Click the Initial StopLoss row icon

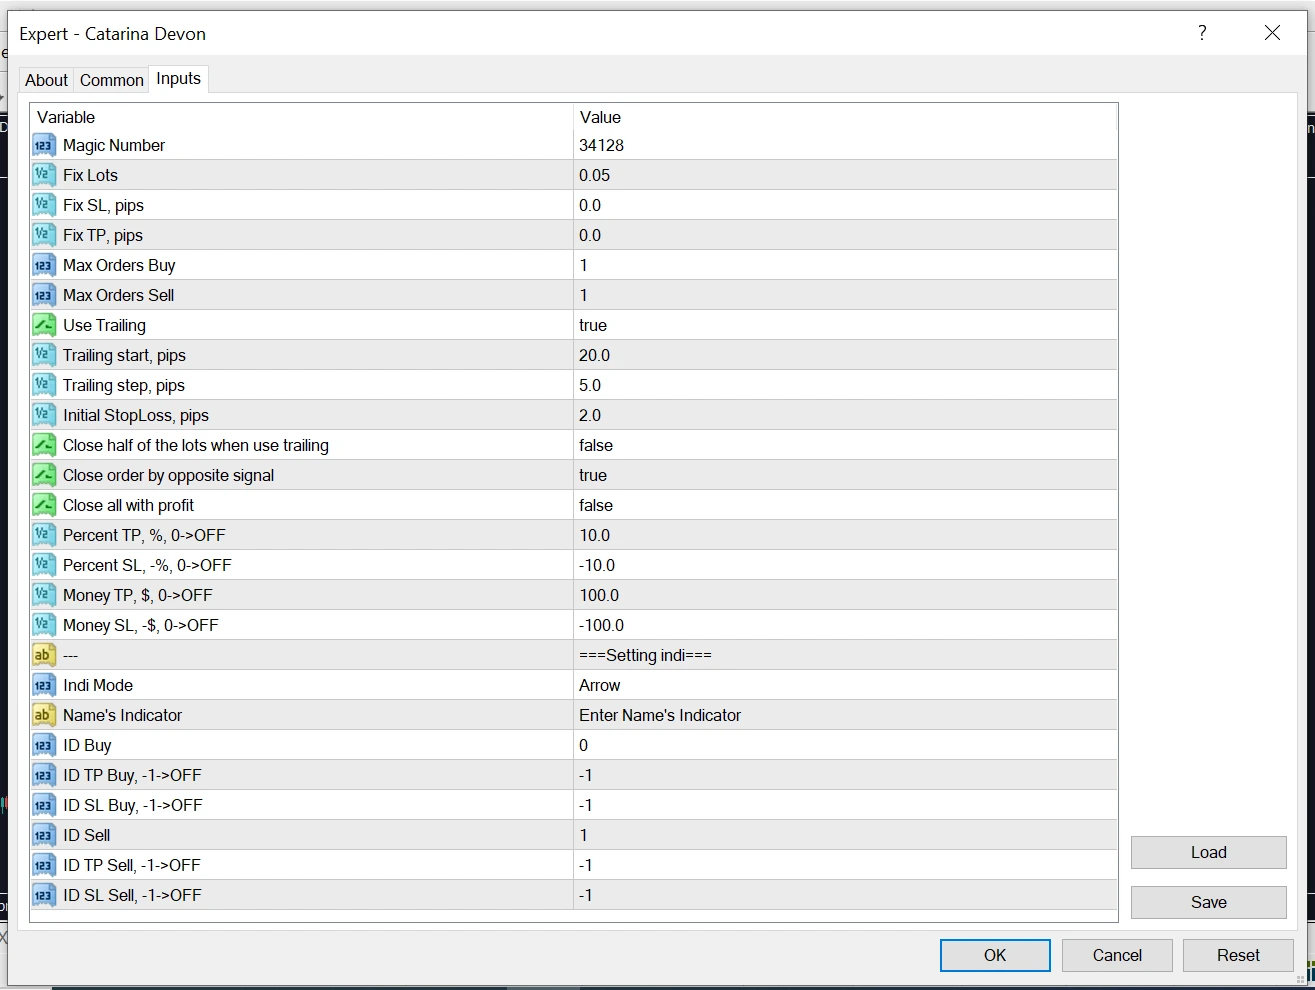[43, 415]
